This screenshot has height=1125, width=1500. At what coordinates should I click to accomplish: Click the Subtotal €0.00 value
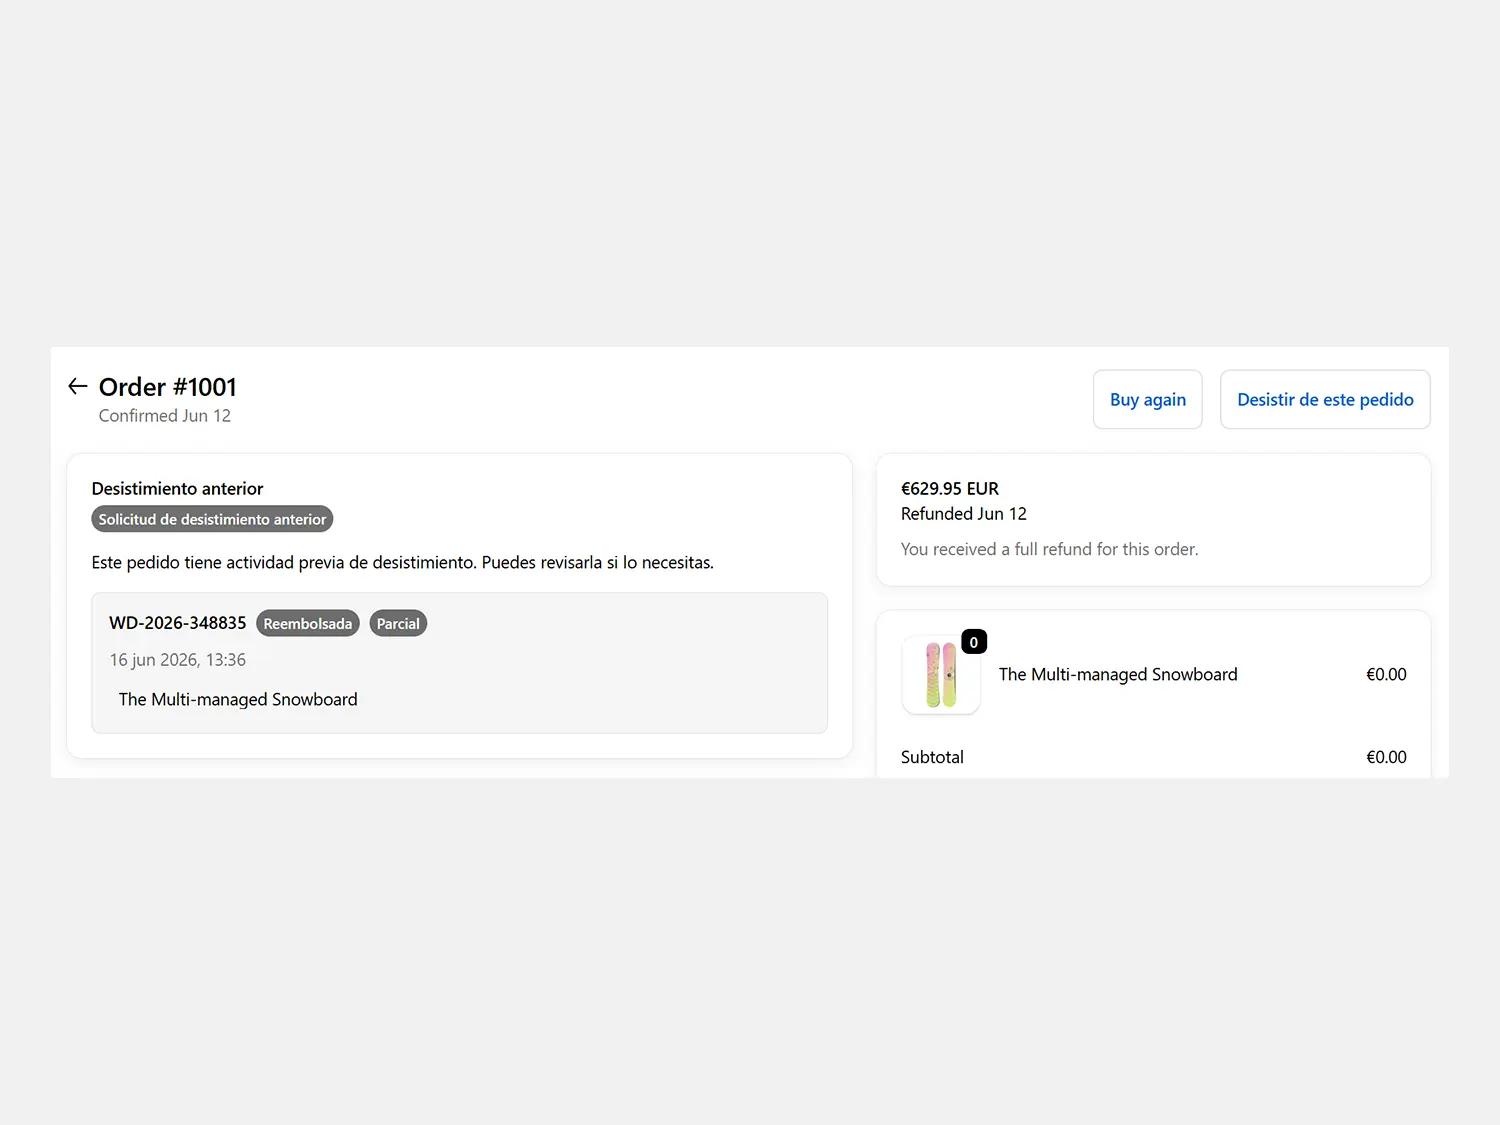tap(1386, 757)
